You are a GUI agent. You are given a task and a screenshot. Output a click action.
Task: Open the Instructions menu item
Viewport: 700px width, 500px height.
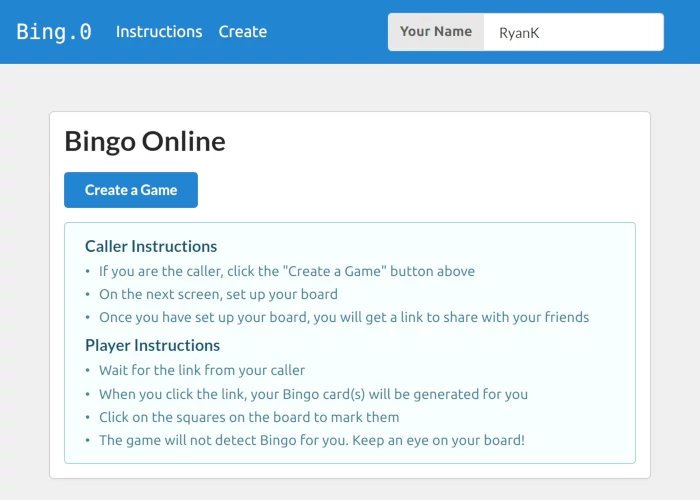click(159, 32)
